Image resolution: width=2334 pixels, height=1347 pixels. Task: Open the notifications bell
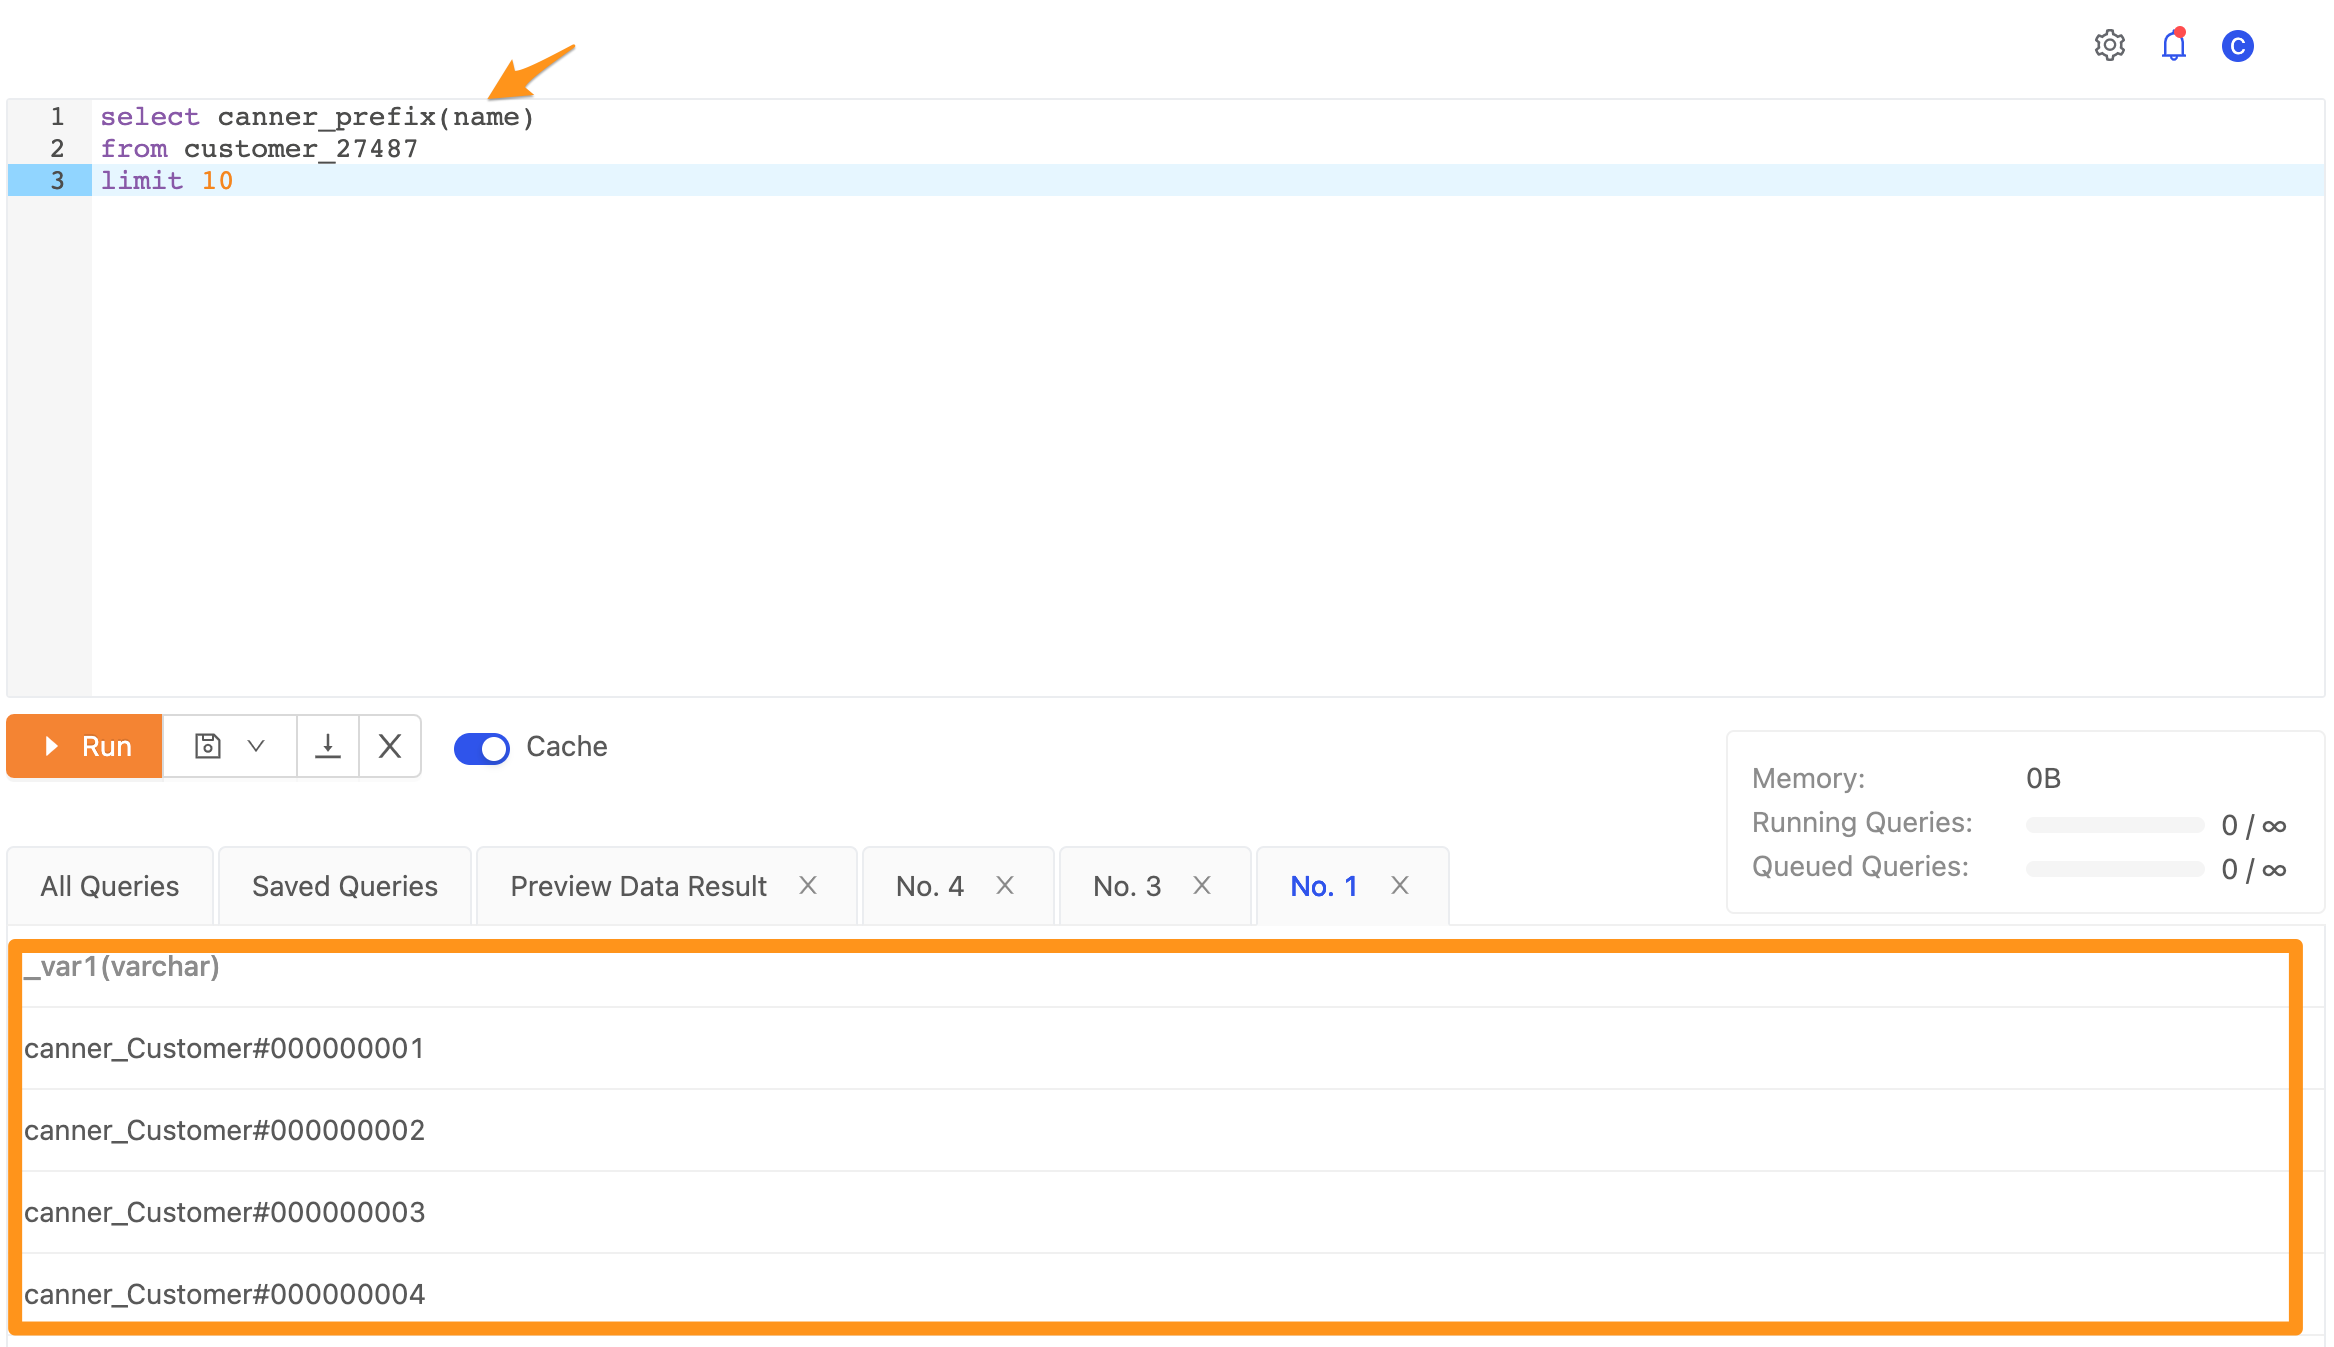tap(2173, 46)
